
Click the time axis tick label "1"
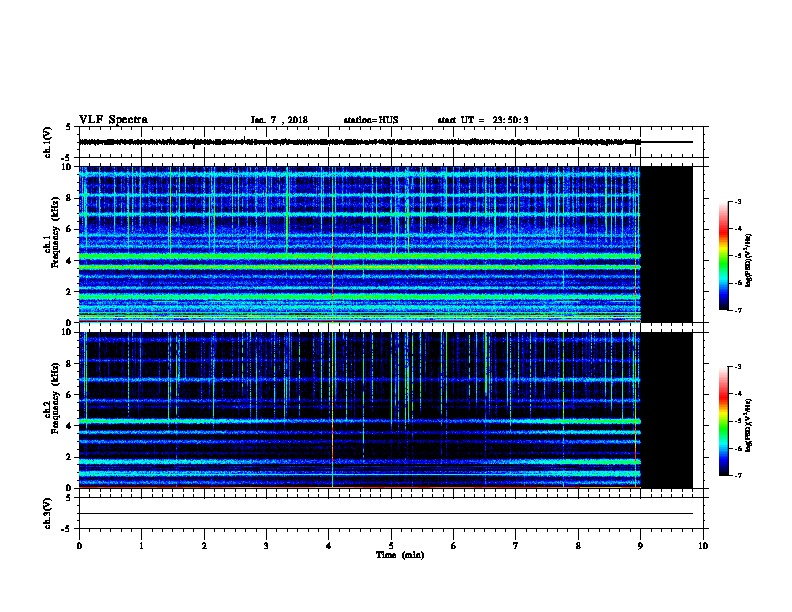[x=141, y=546]
